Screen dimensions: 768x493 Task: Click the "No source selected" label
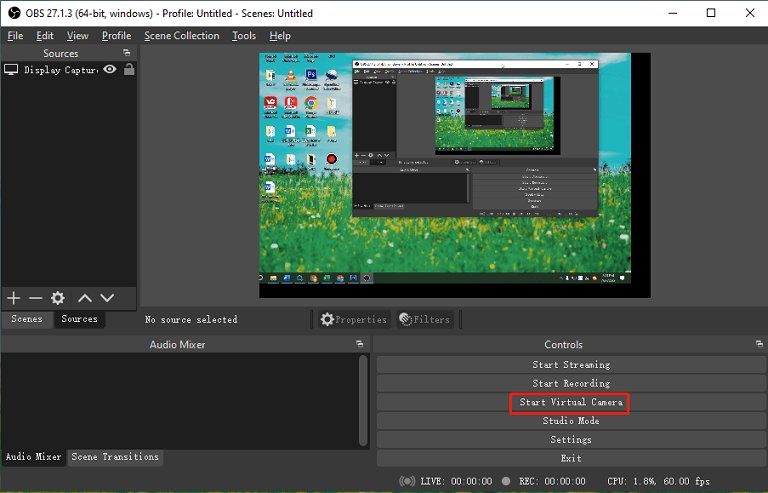pyautogui.click(x=192, y=320)
